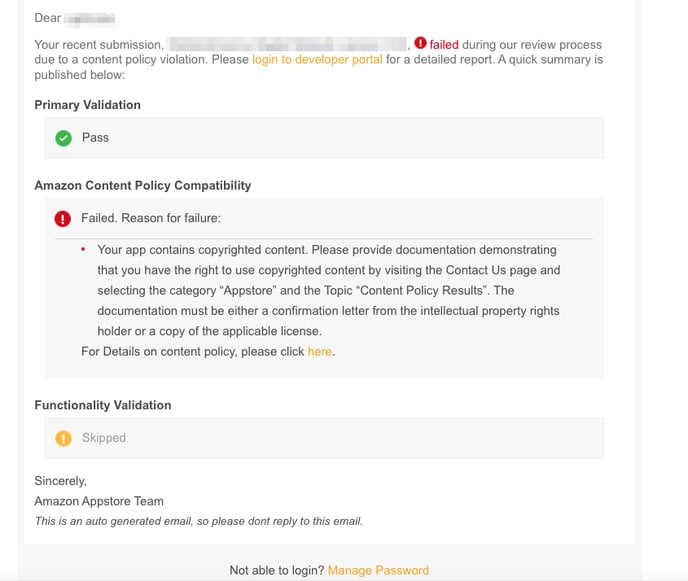The height and width of the screenshot is (581, 688).
Task: Click the copyrighted content failure paragraph
Action: pos(328,290)
